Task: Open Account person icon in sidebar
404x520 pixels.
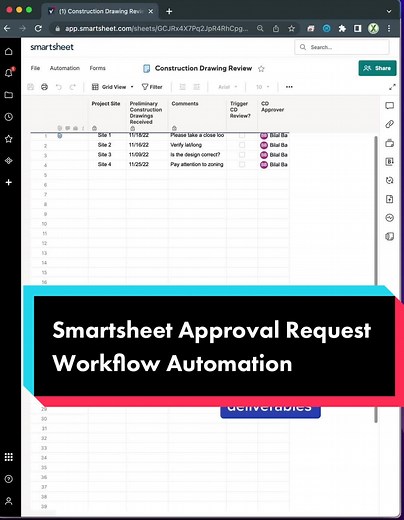Action: (x=9, y=501)
